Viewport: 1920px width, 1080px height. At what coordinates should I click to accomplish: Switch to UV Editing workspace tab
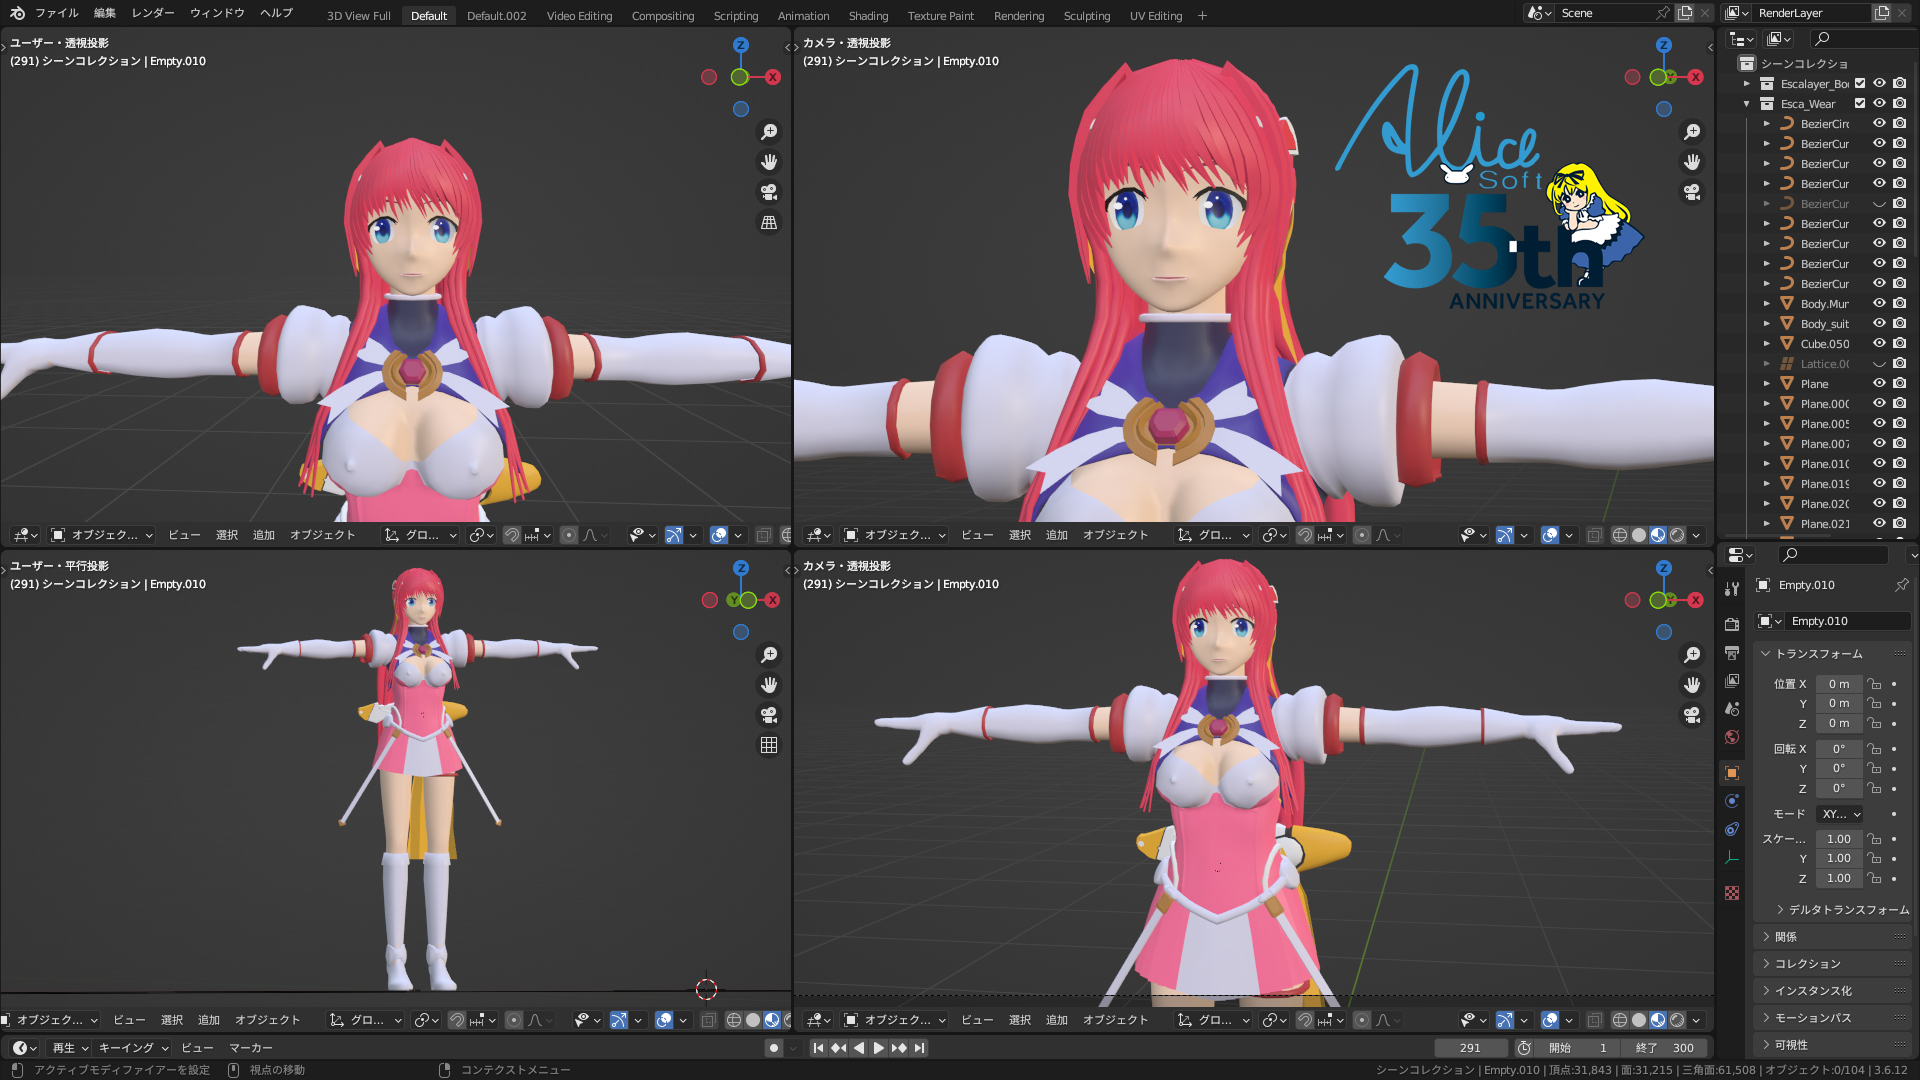pos(1156,16)
